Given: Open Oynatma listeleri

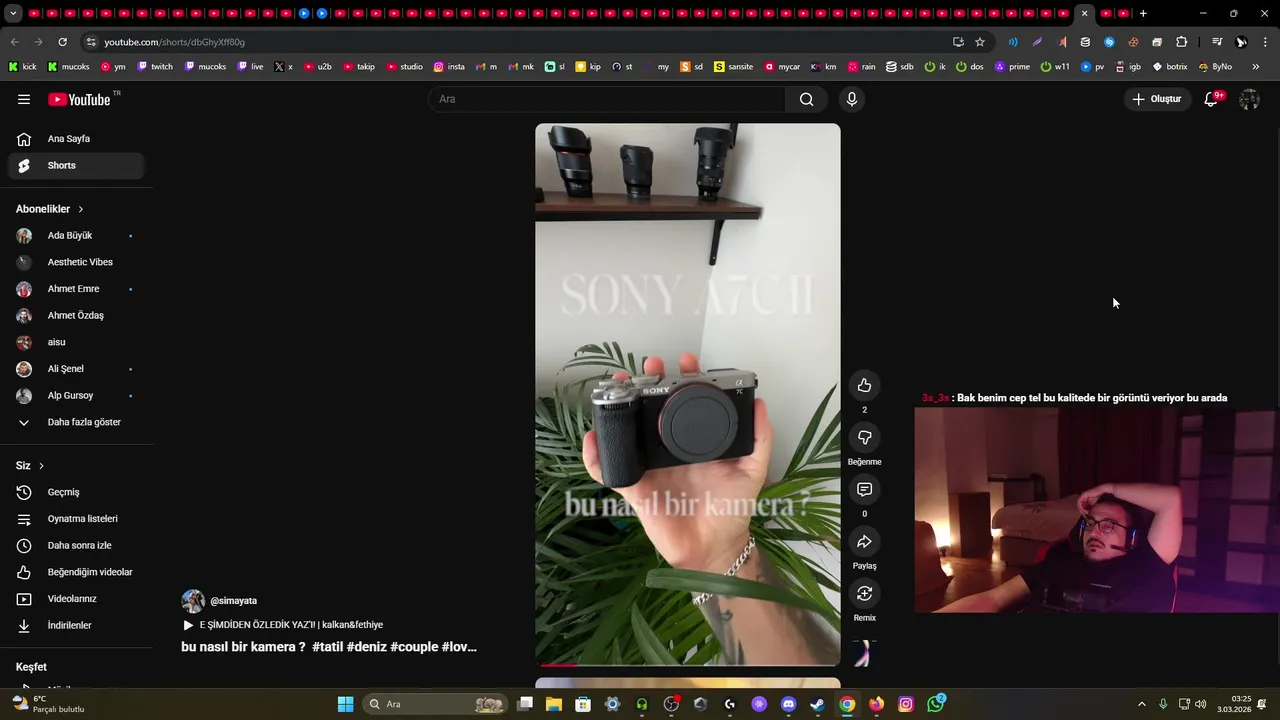Looking at the screenshot, I should [x=76, y=519].
